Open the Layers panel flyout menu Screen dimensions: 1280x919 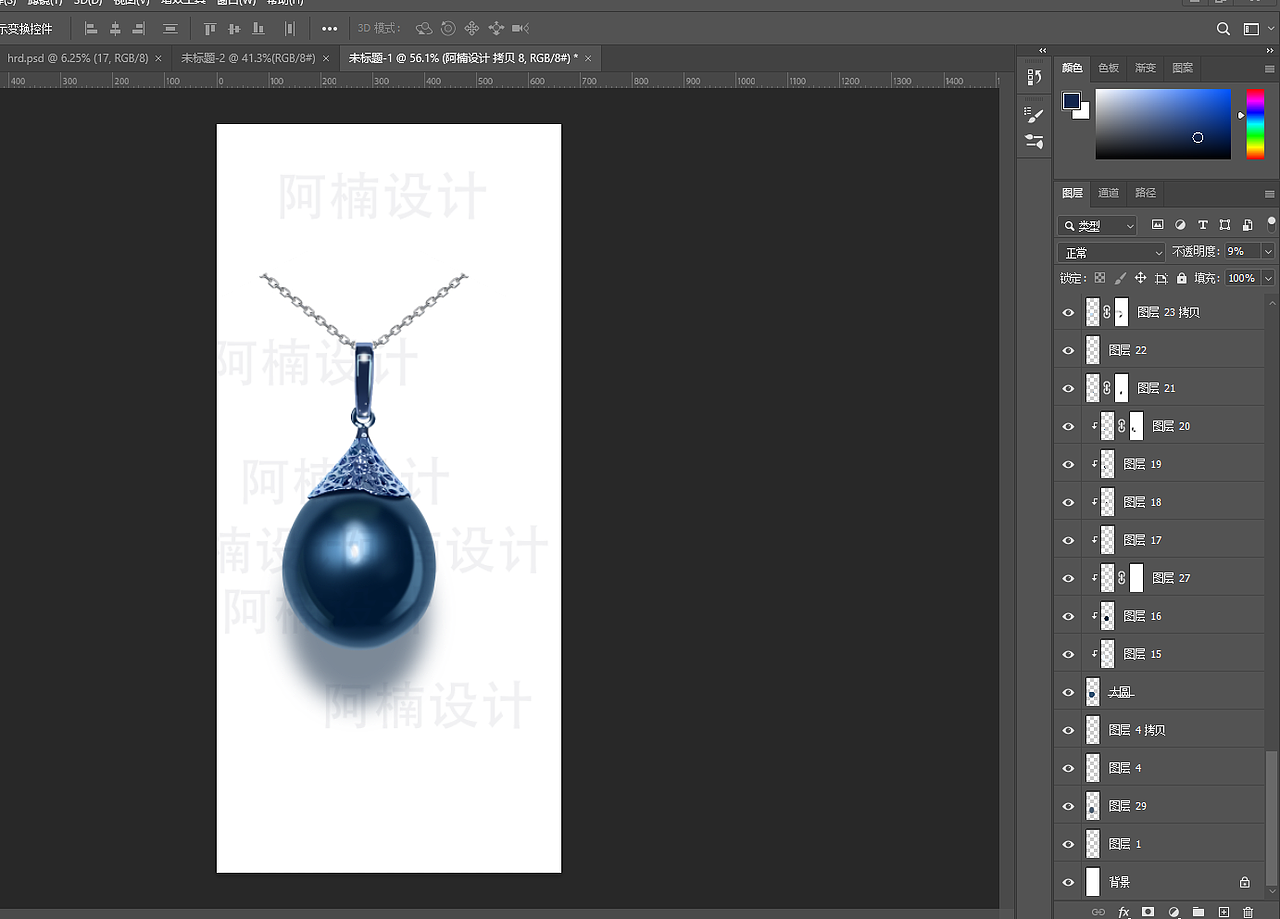pyautogui.click(x=1270, y=193)
